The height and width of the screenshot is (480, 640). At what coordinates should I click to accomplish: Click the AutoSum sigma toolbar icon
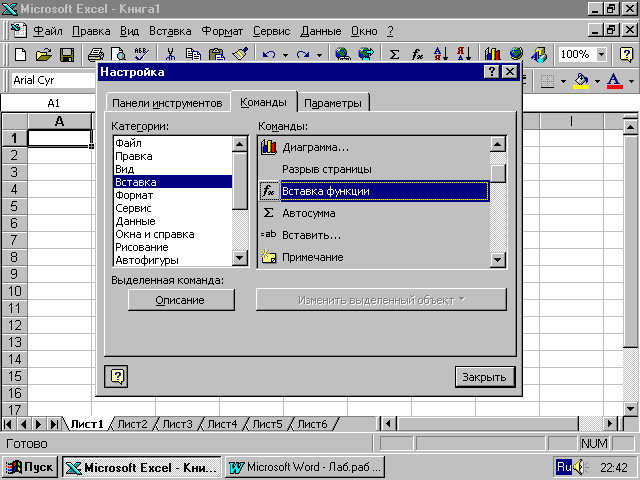coord(394,54)
